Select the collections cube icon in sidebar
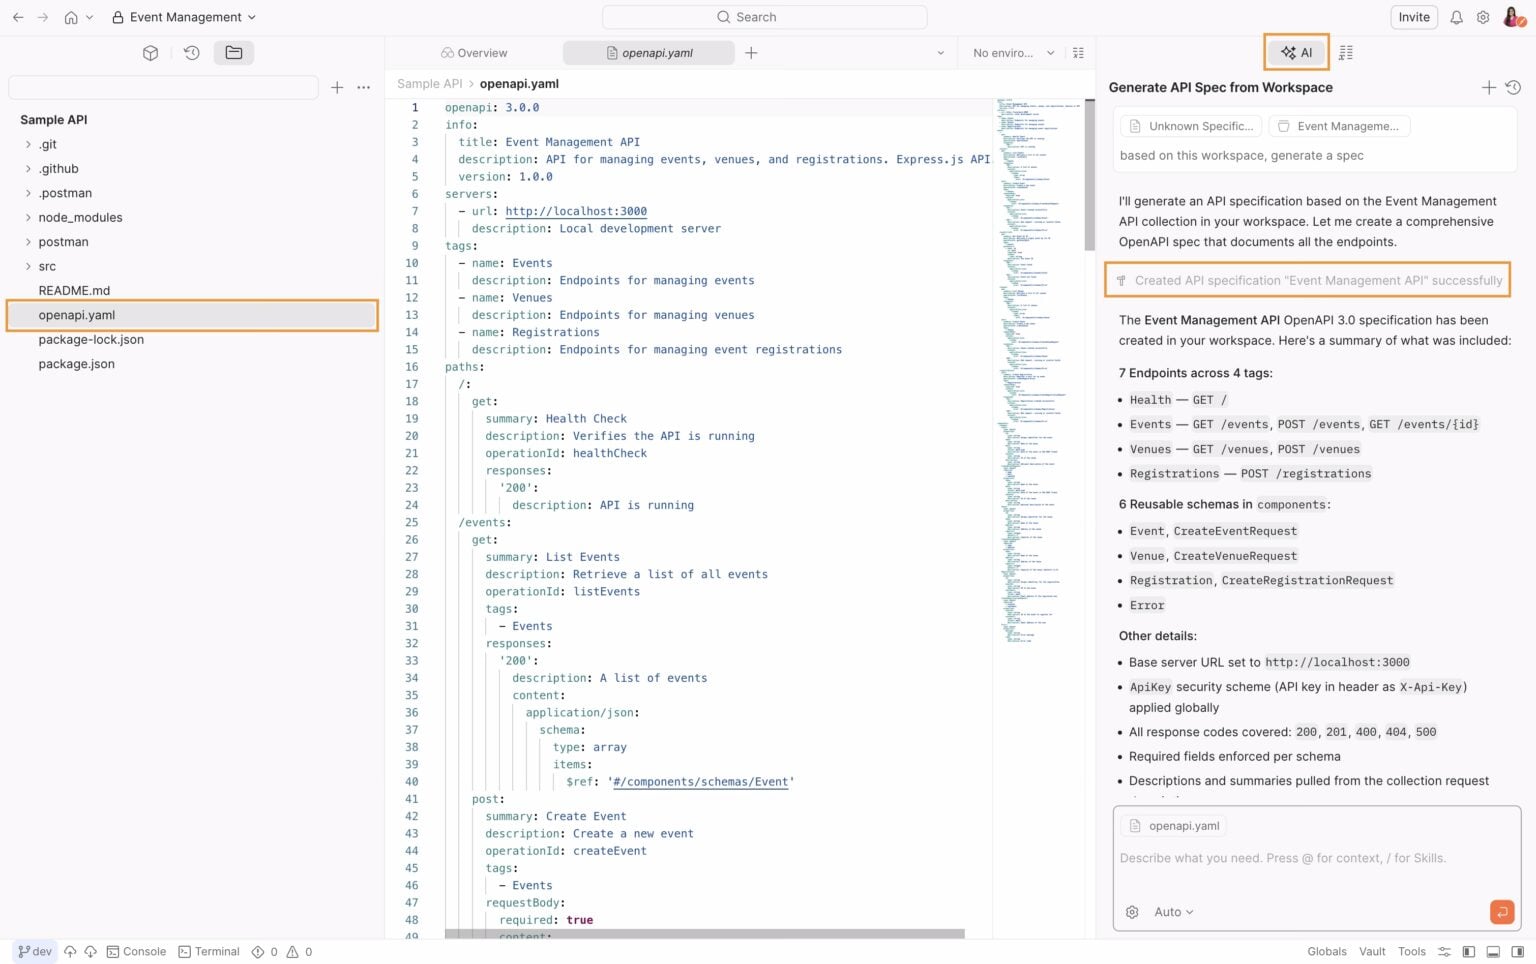The image size is (1536, 964). pos(150,53)
